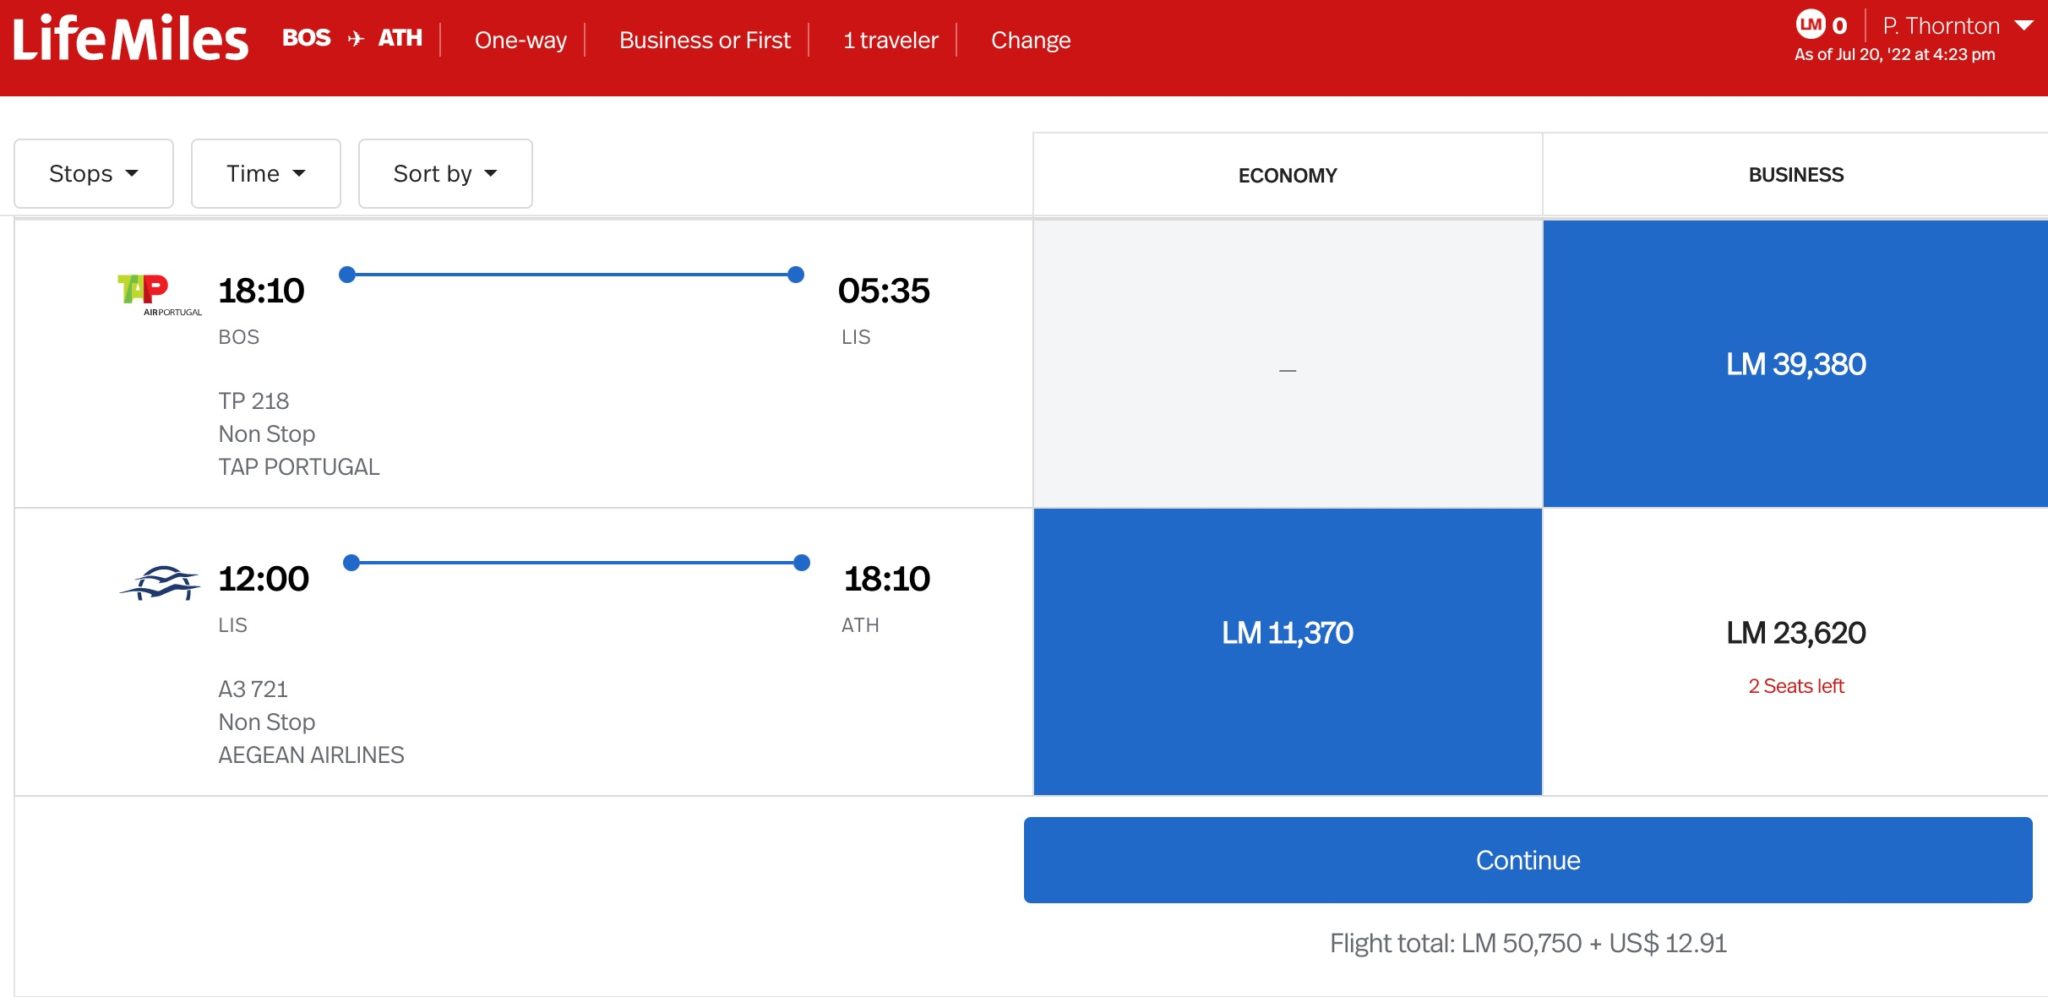This screenshot has height=997, width=2048.
Task: Click the LifeMiles logo
Action: (x=128, y=38)
